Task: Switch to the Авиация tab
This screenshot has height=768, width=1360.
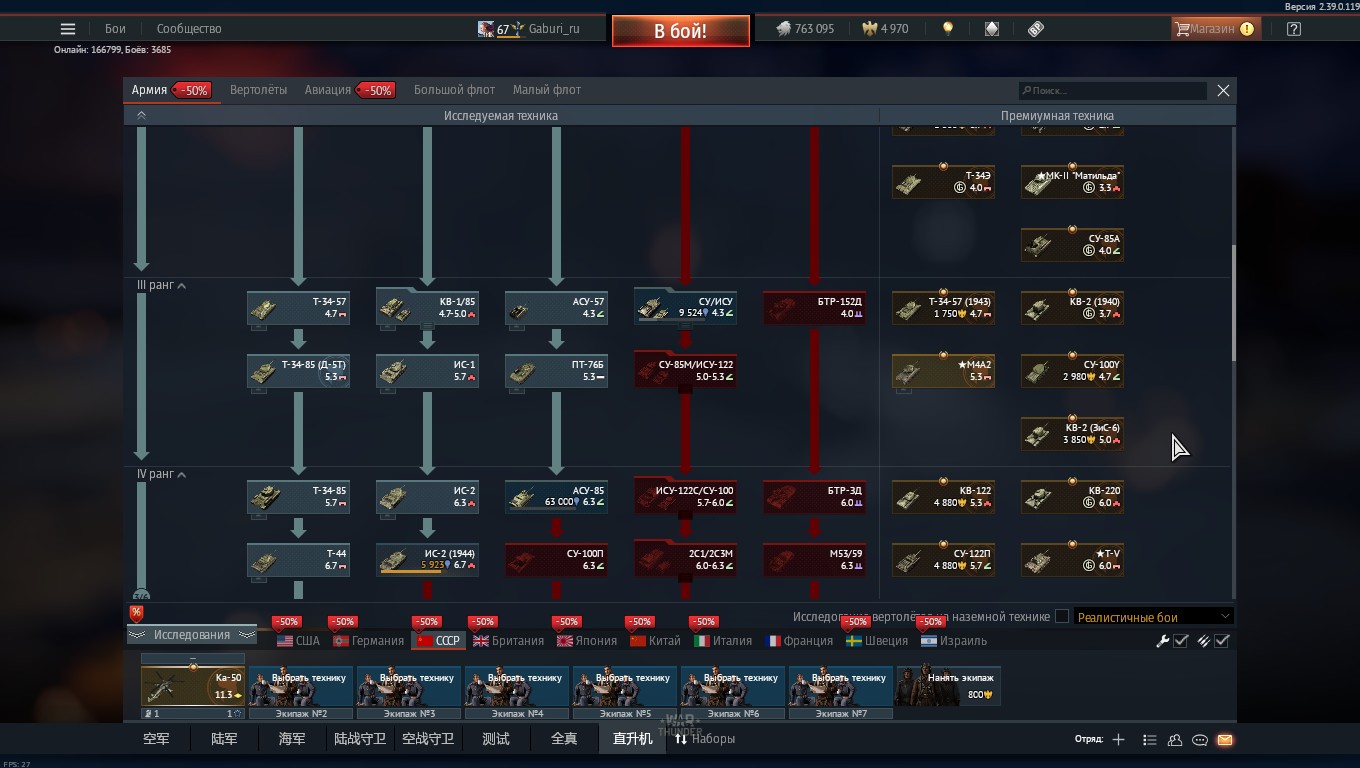Action: [328, 90]
